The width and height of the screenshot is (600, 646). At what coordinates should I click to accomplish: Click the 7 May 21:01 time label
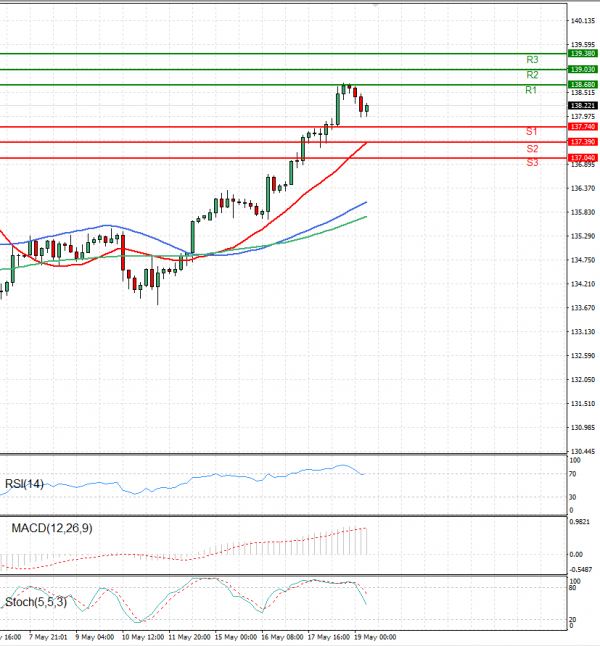coord(48,637)
